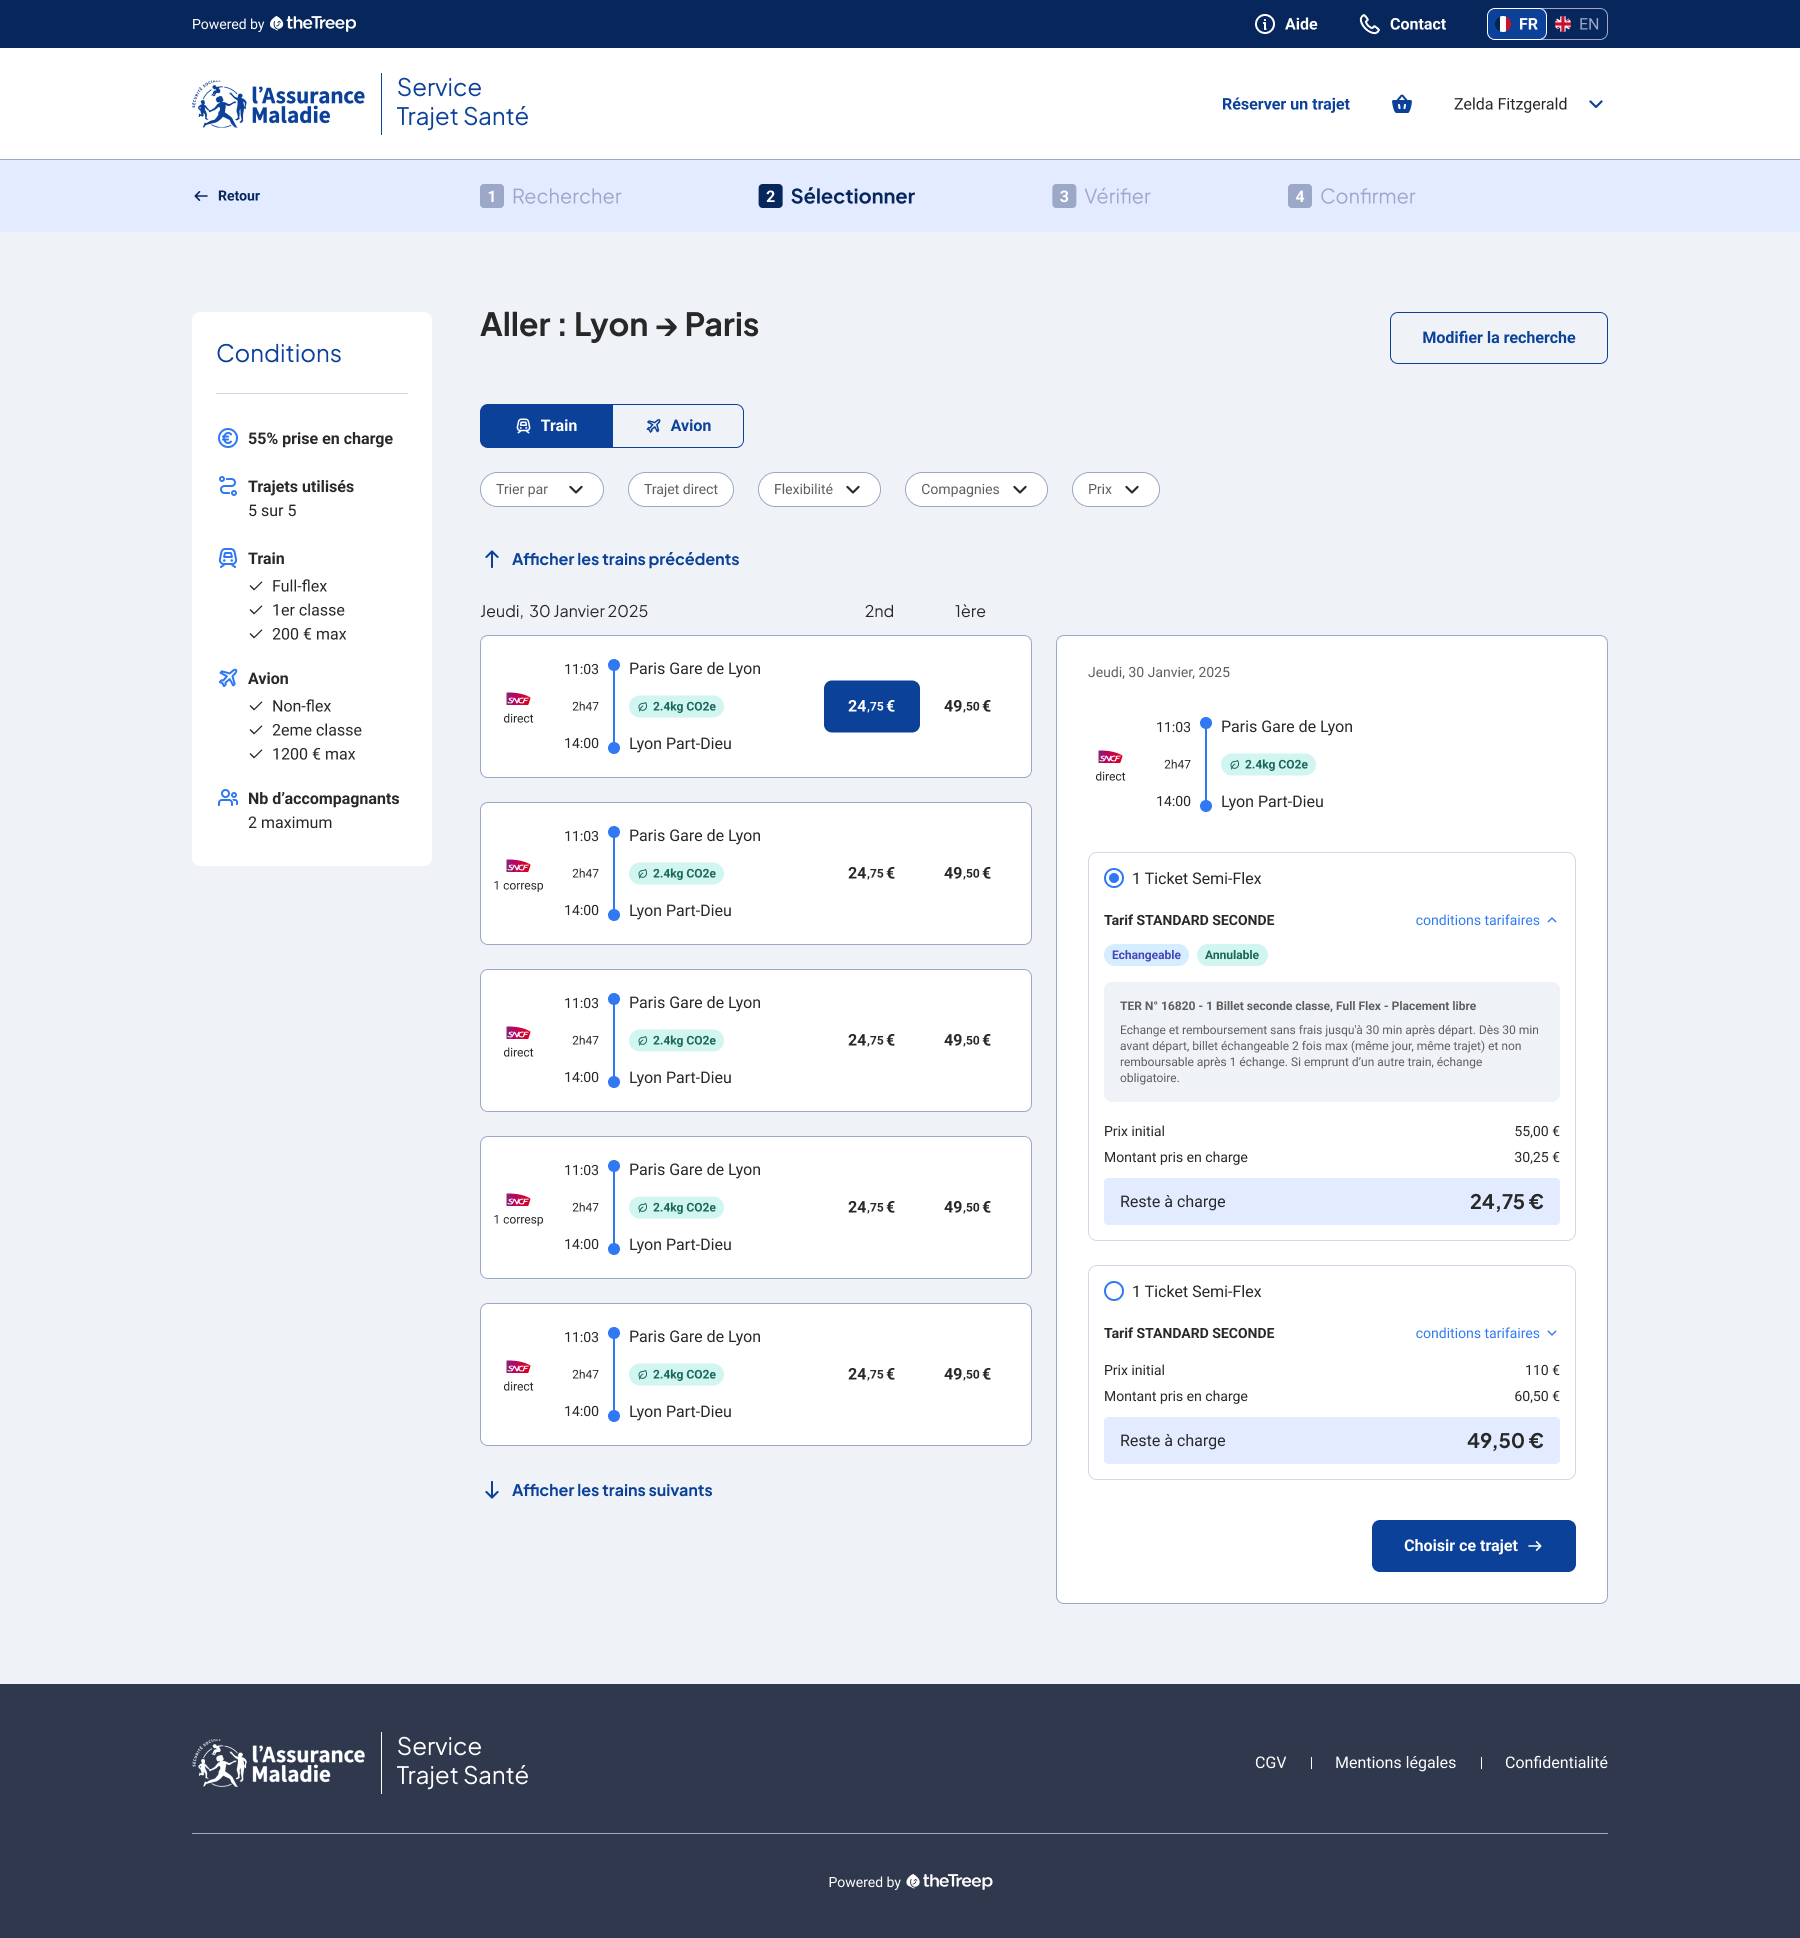
Task: Toggle the Trajet direct filter
Action: pyautogui.click(x=681, y=489)
